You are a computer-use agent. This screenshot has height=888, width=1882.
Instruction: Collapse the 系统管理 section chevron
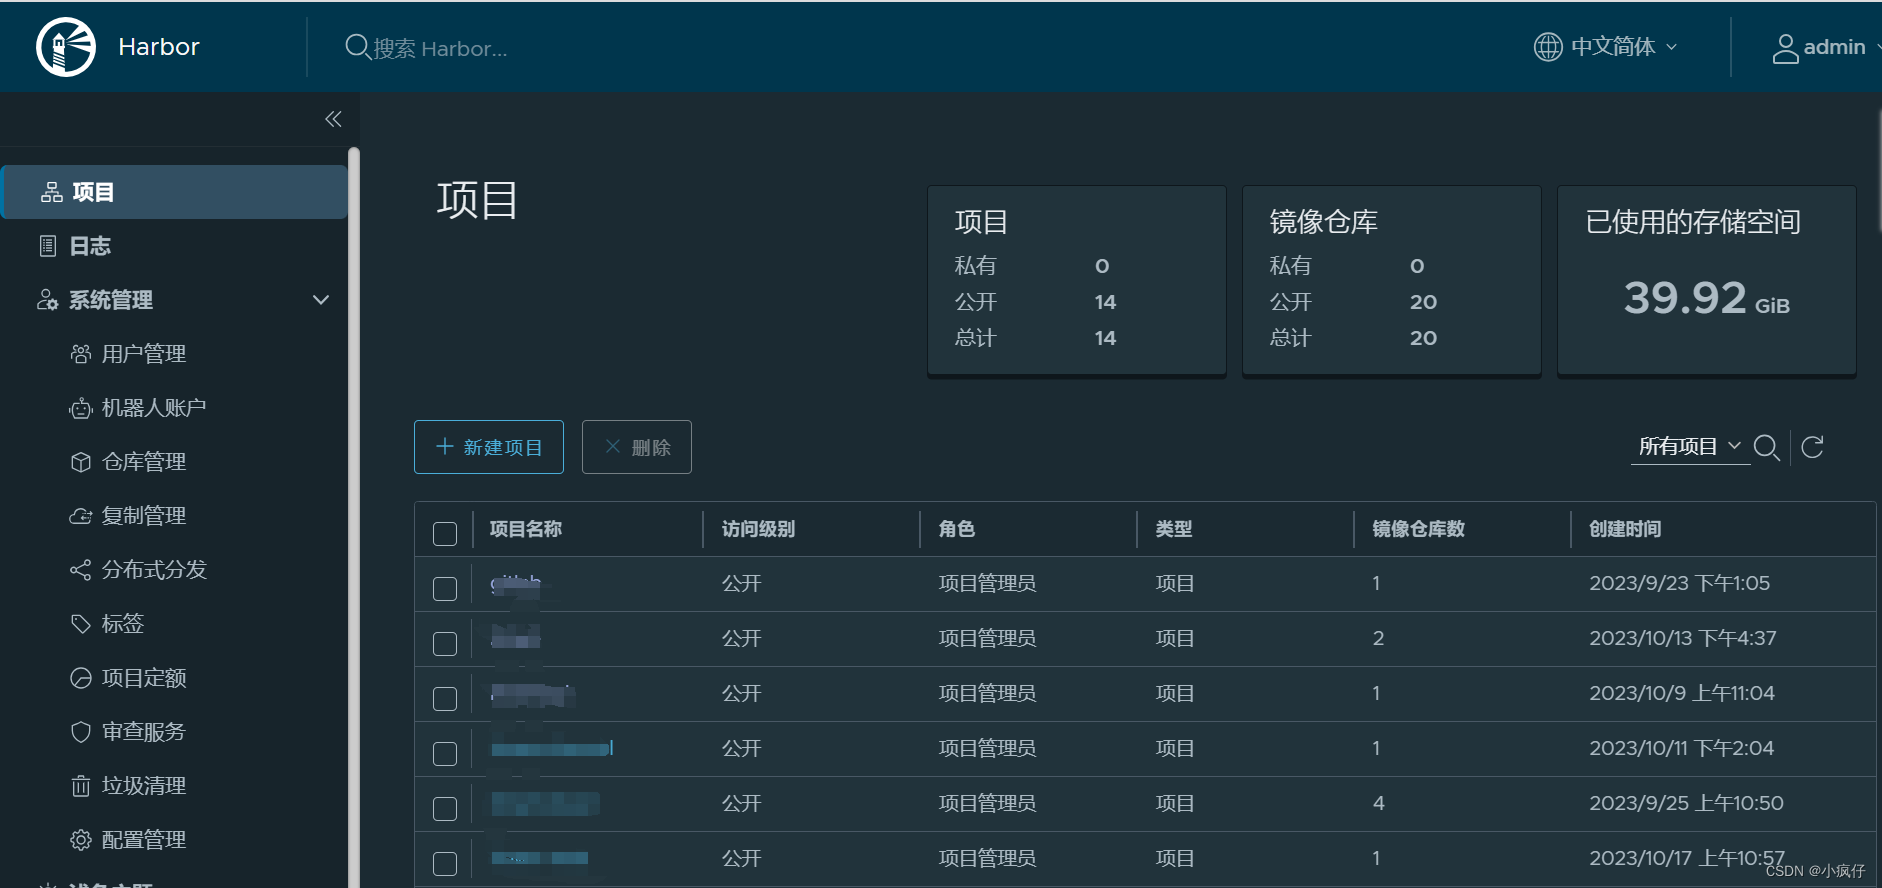point(321,300)
